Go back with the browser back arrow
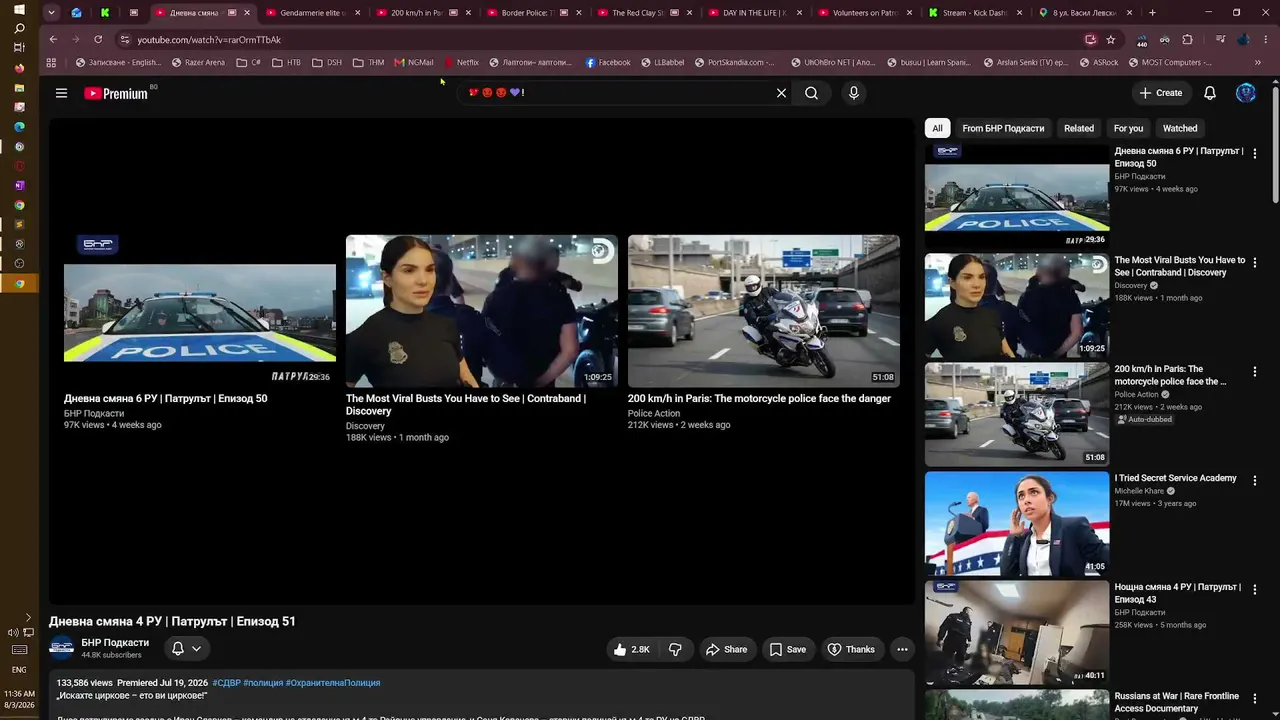 pos(53,40)
